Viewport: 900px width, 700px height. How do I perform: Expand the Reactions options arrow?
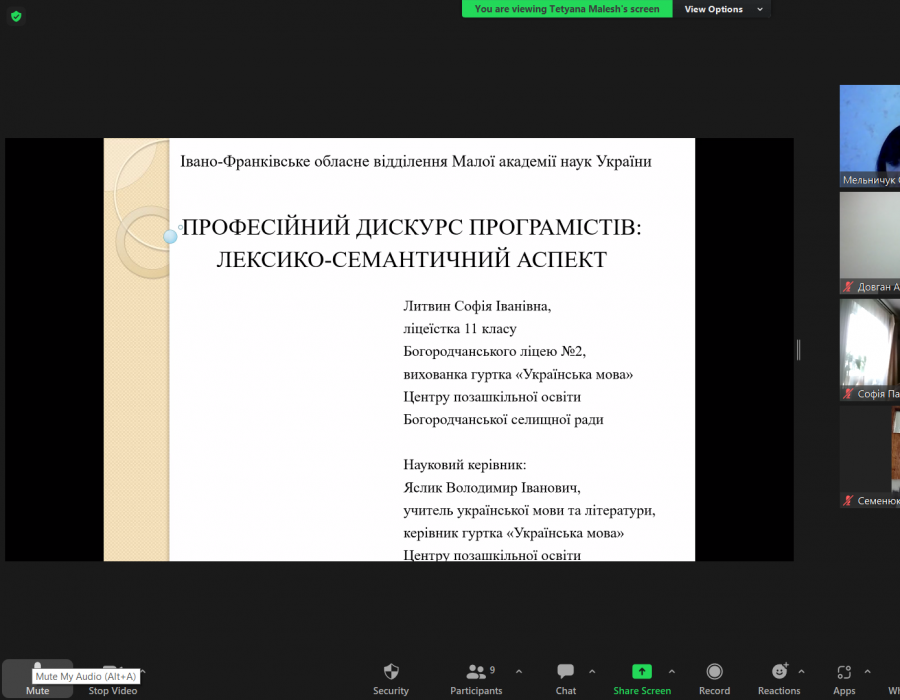pos(801,672)
